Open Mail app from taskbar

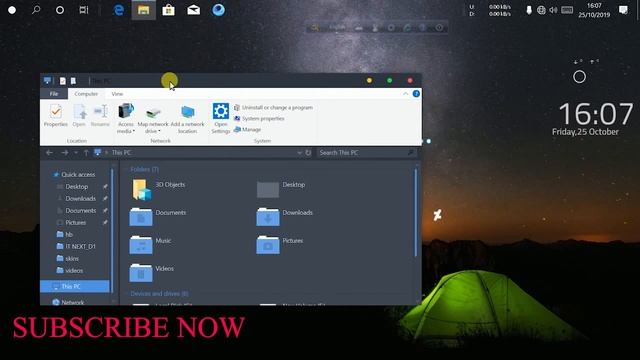pos(193,10)
